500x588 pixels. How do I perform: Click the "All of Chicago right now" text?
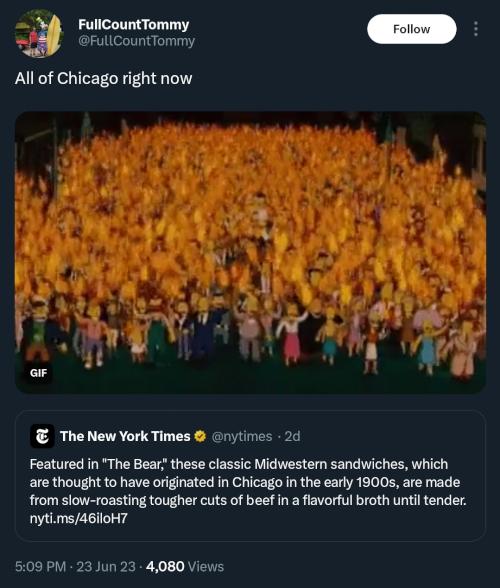[x=104, y=78]
